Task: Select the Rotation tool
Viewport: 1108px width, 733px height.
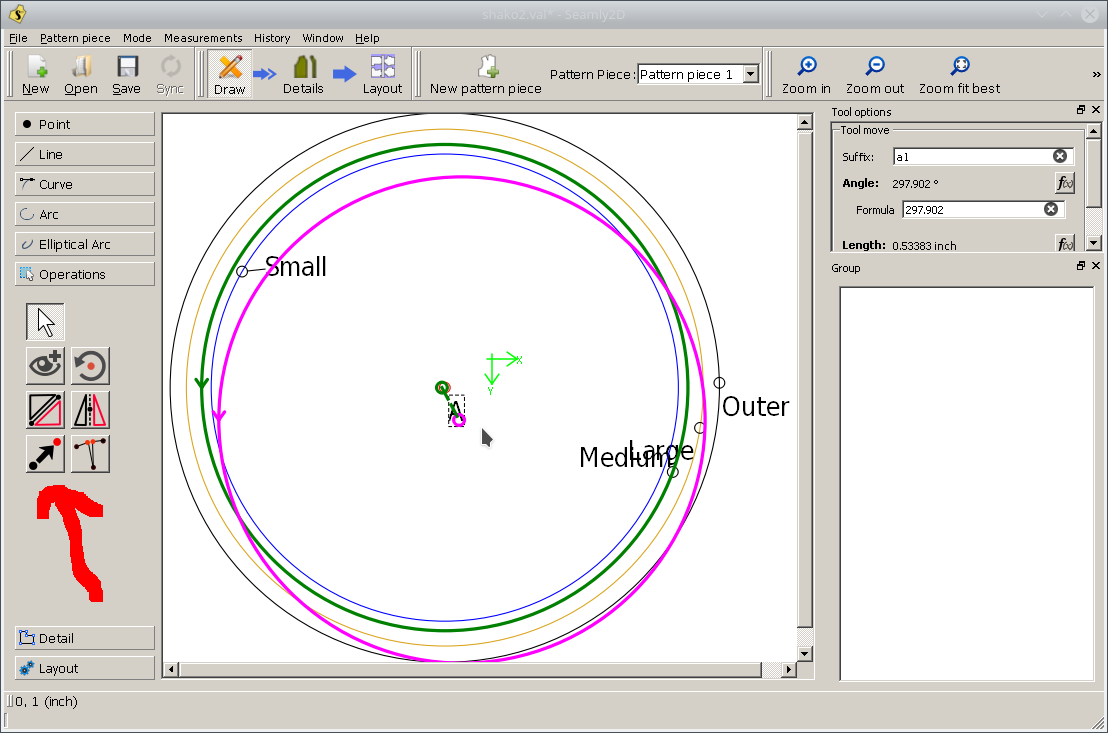Action: (90, 366)
